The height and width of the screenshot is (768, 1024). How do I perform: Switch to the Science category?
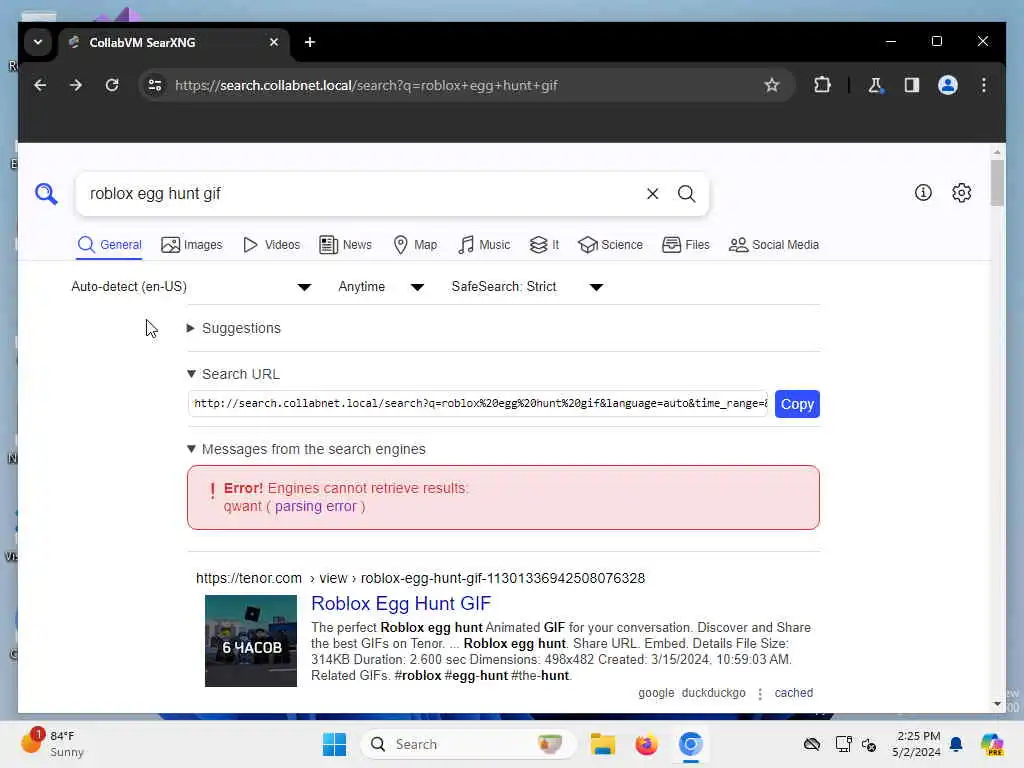(610, 245)
